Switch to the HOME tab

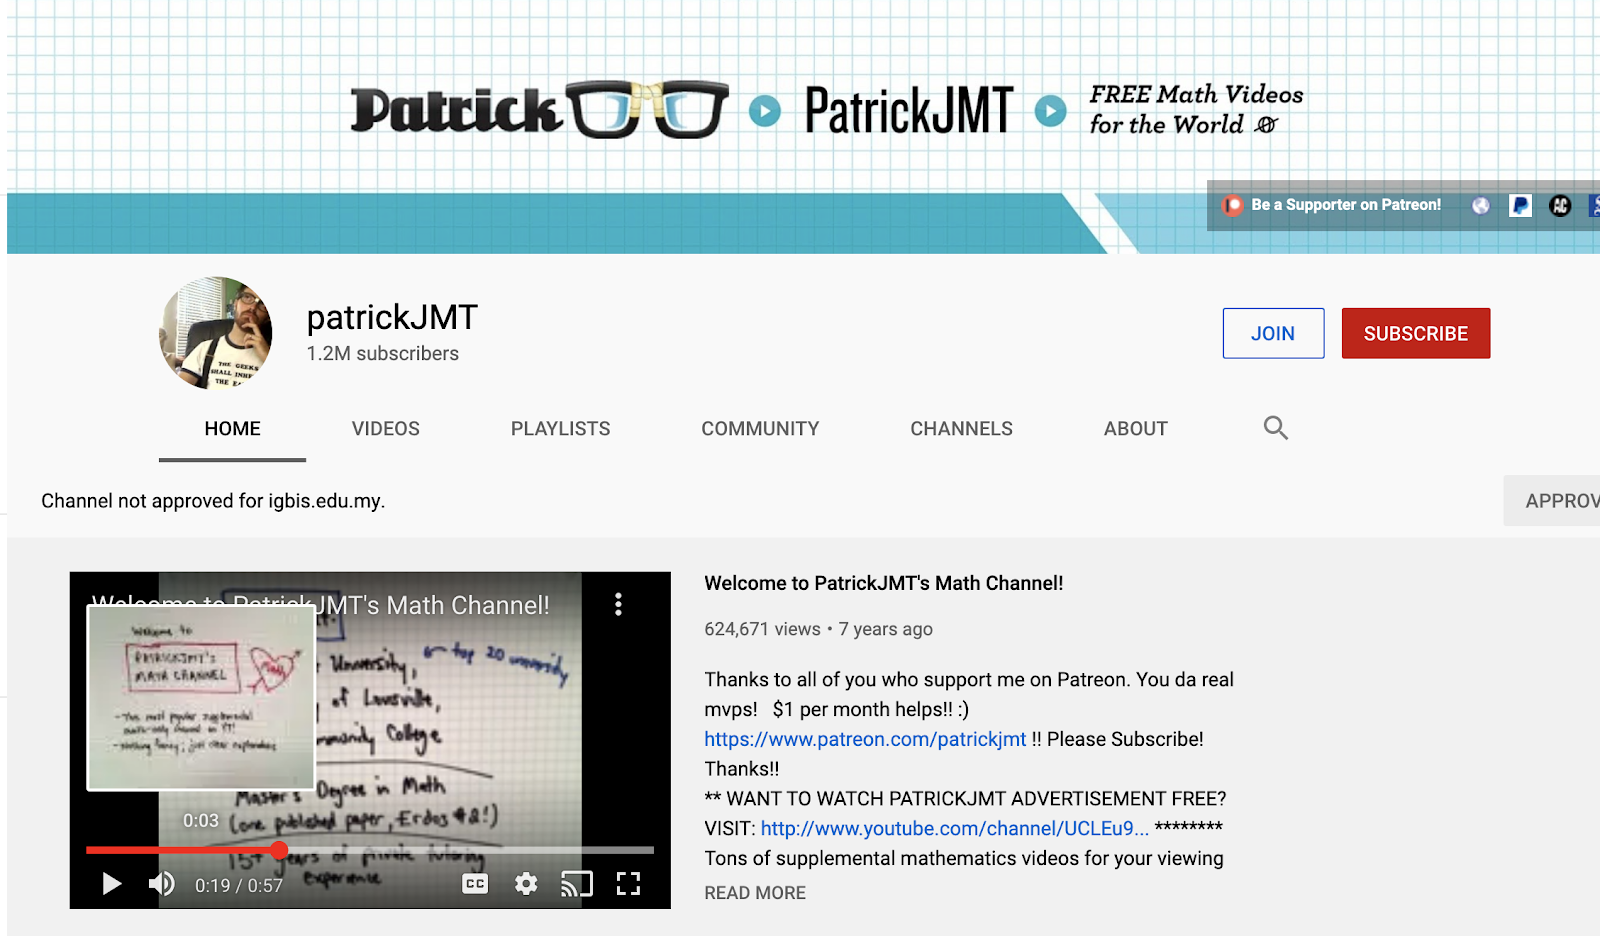click(232, 429)
